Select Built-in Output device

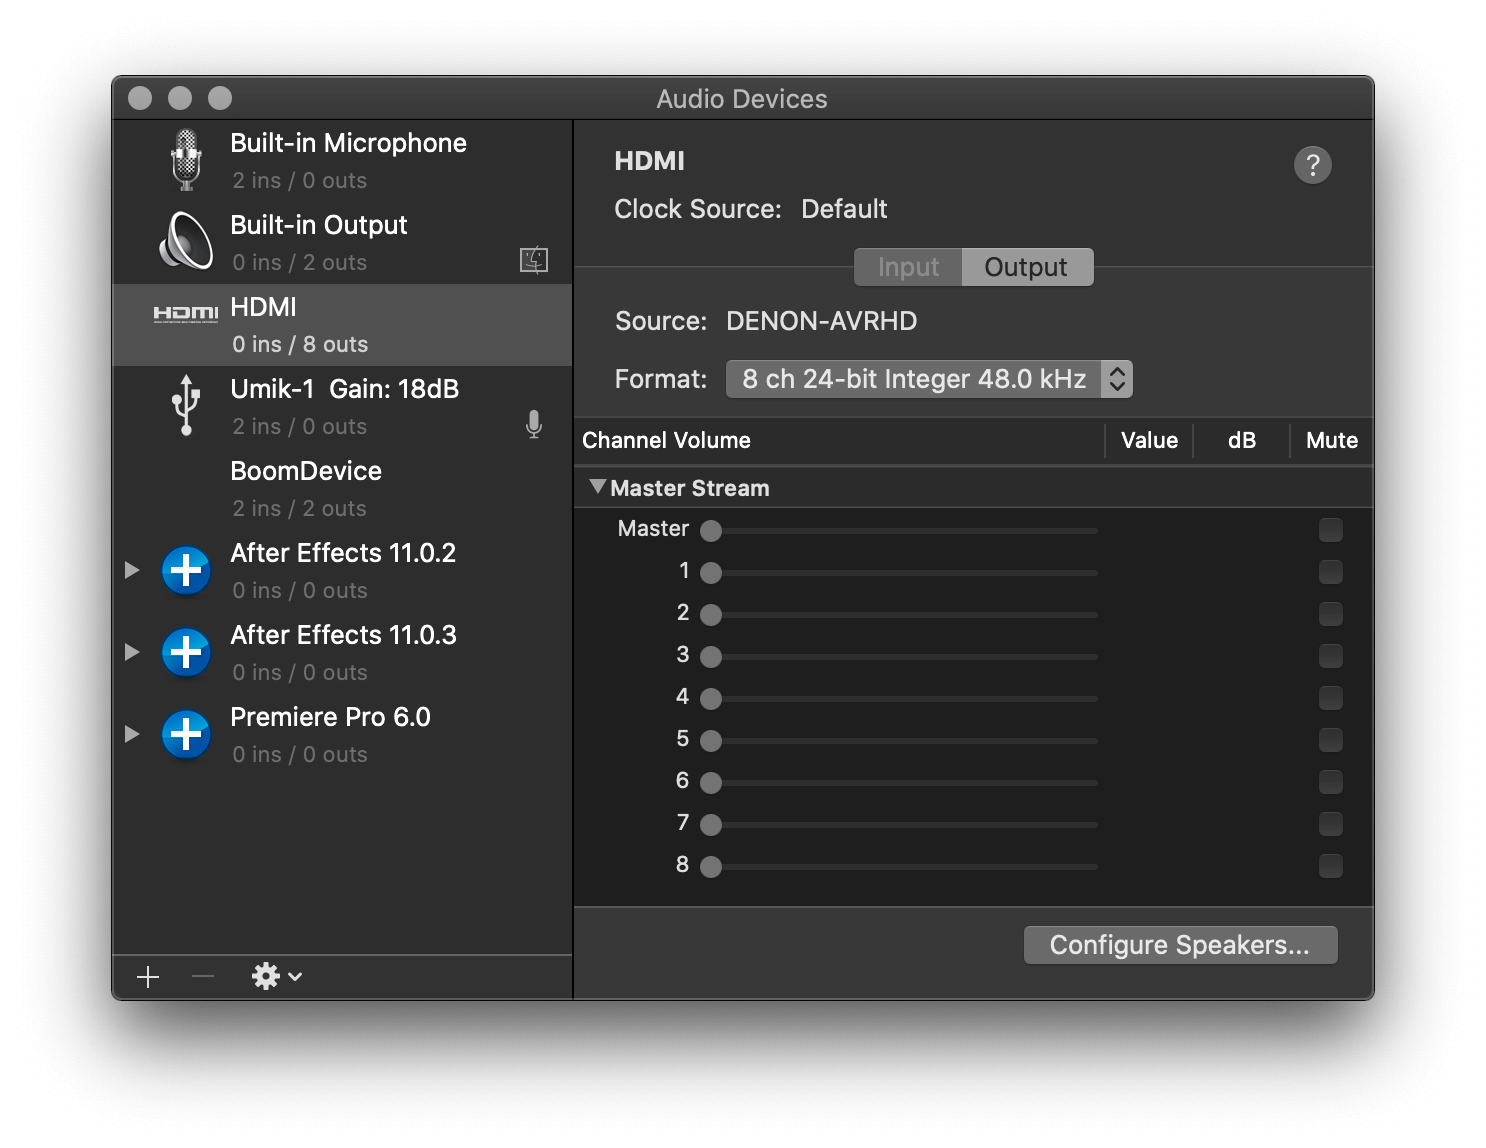click(x=343, y=243)
